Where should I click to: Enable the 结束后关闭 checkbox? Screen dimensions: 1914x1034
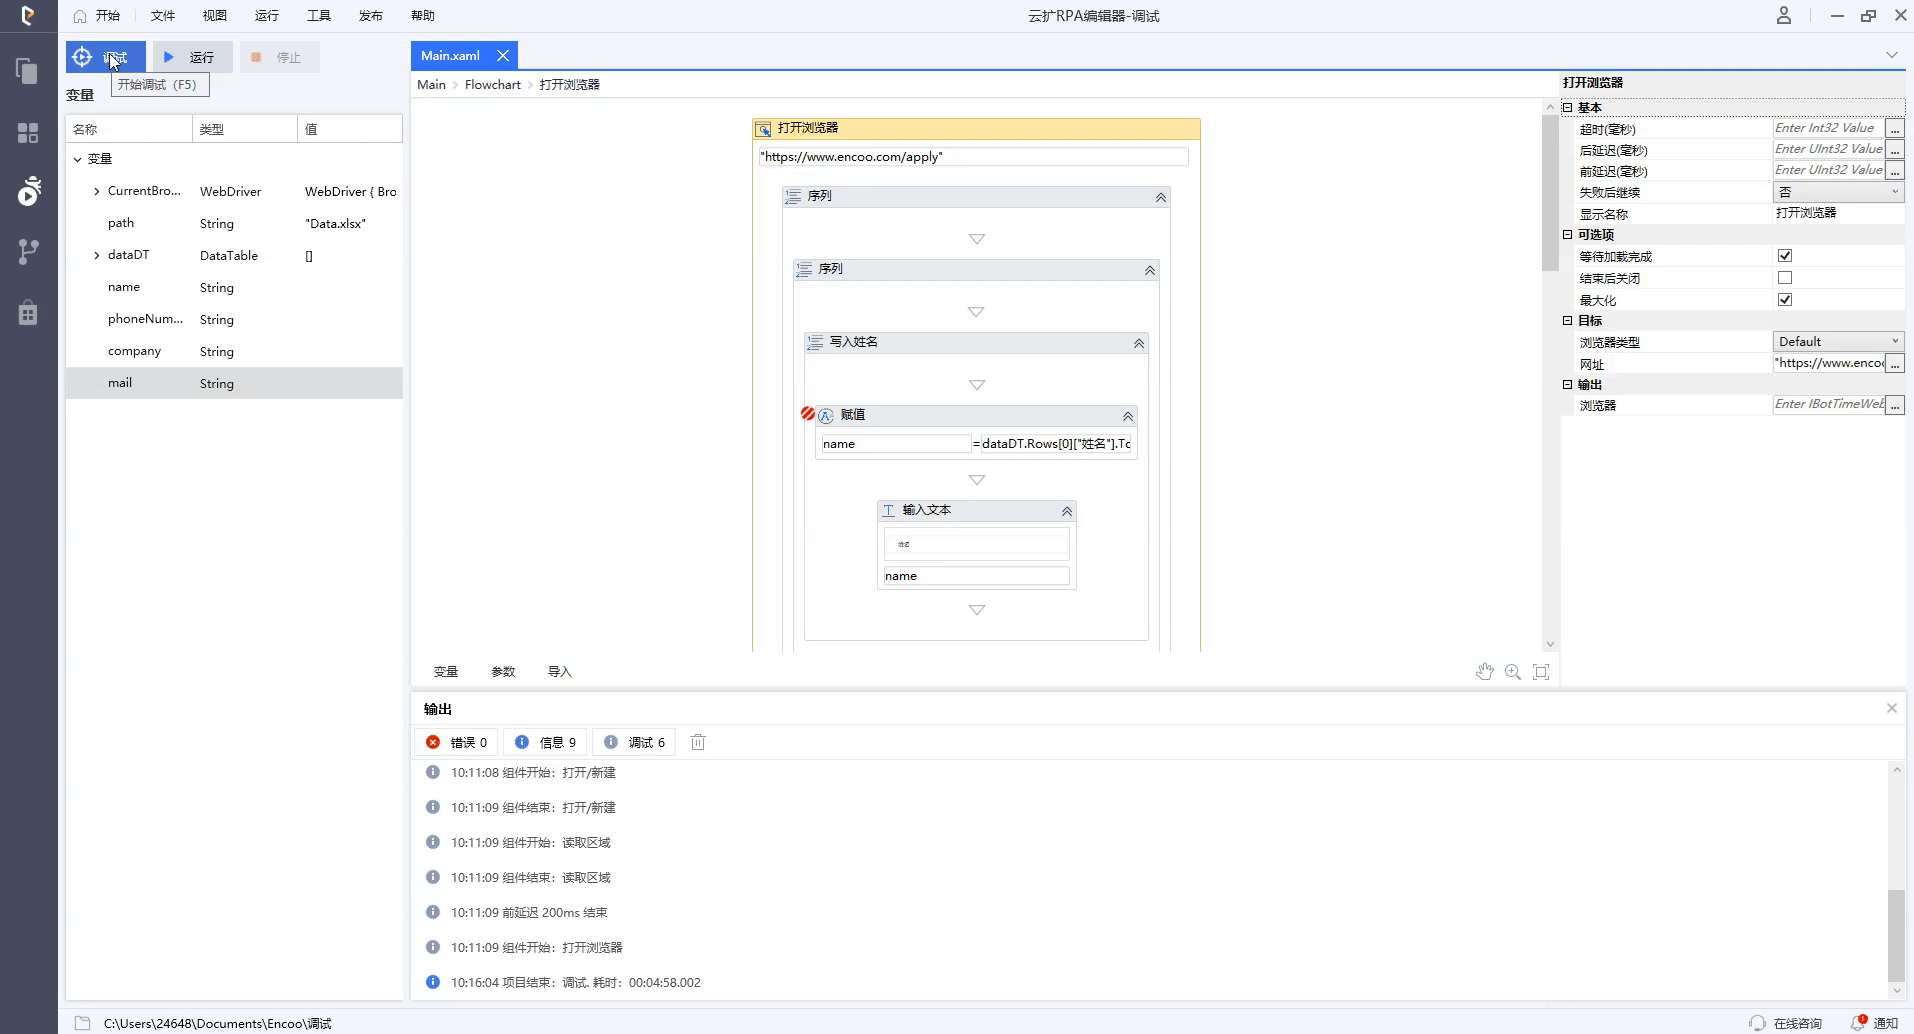pyautogui.click(x=1785, y=277)
